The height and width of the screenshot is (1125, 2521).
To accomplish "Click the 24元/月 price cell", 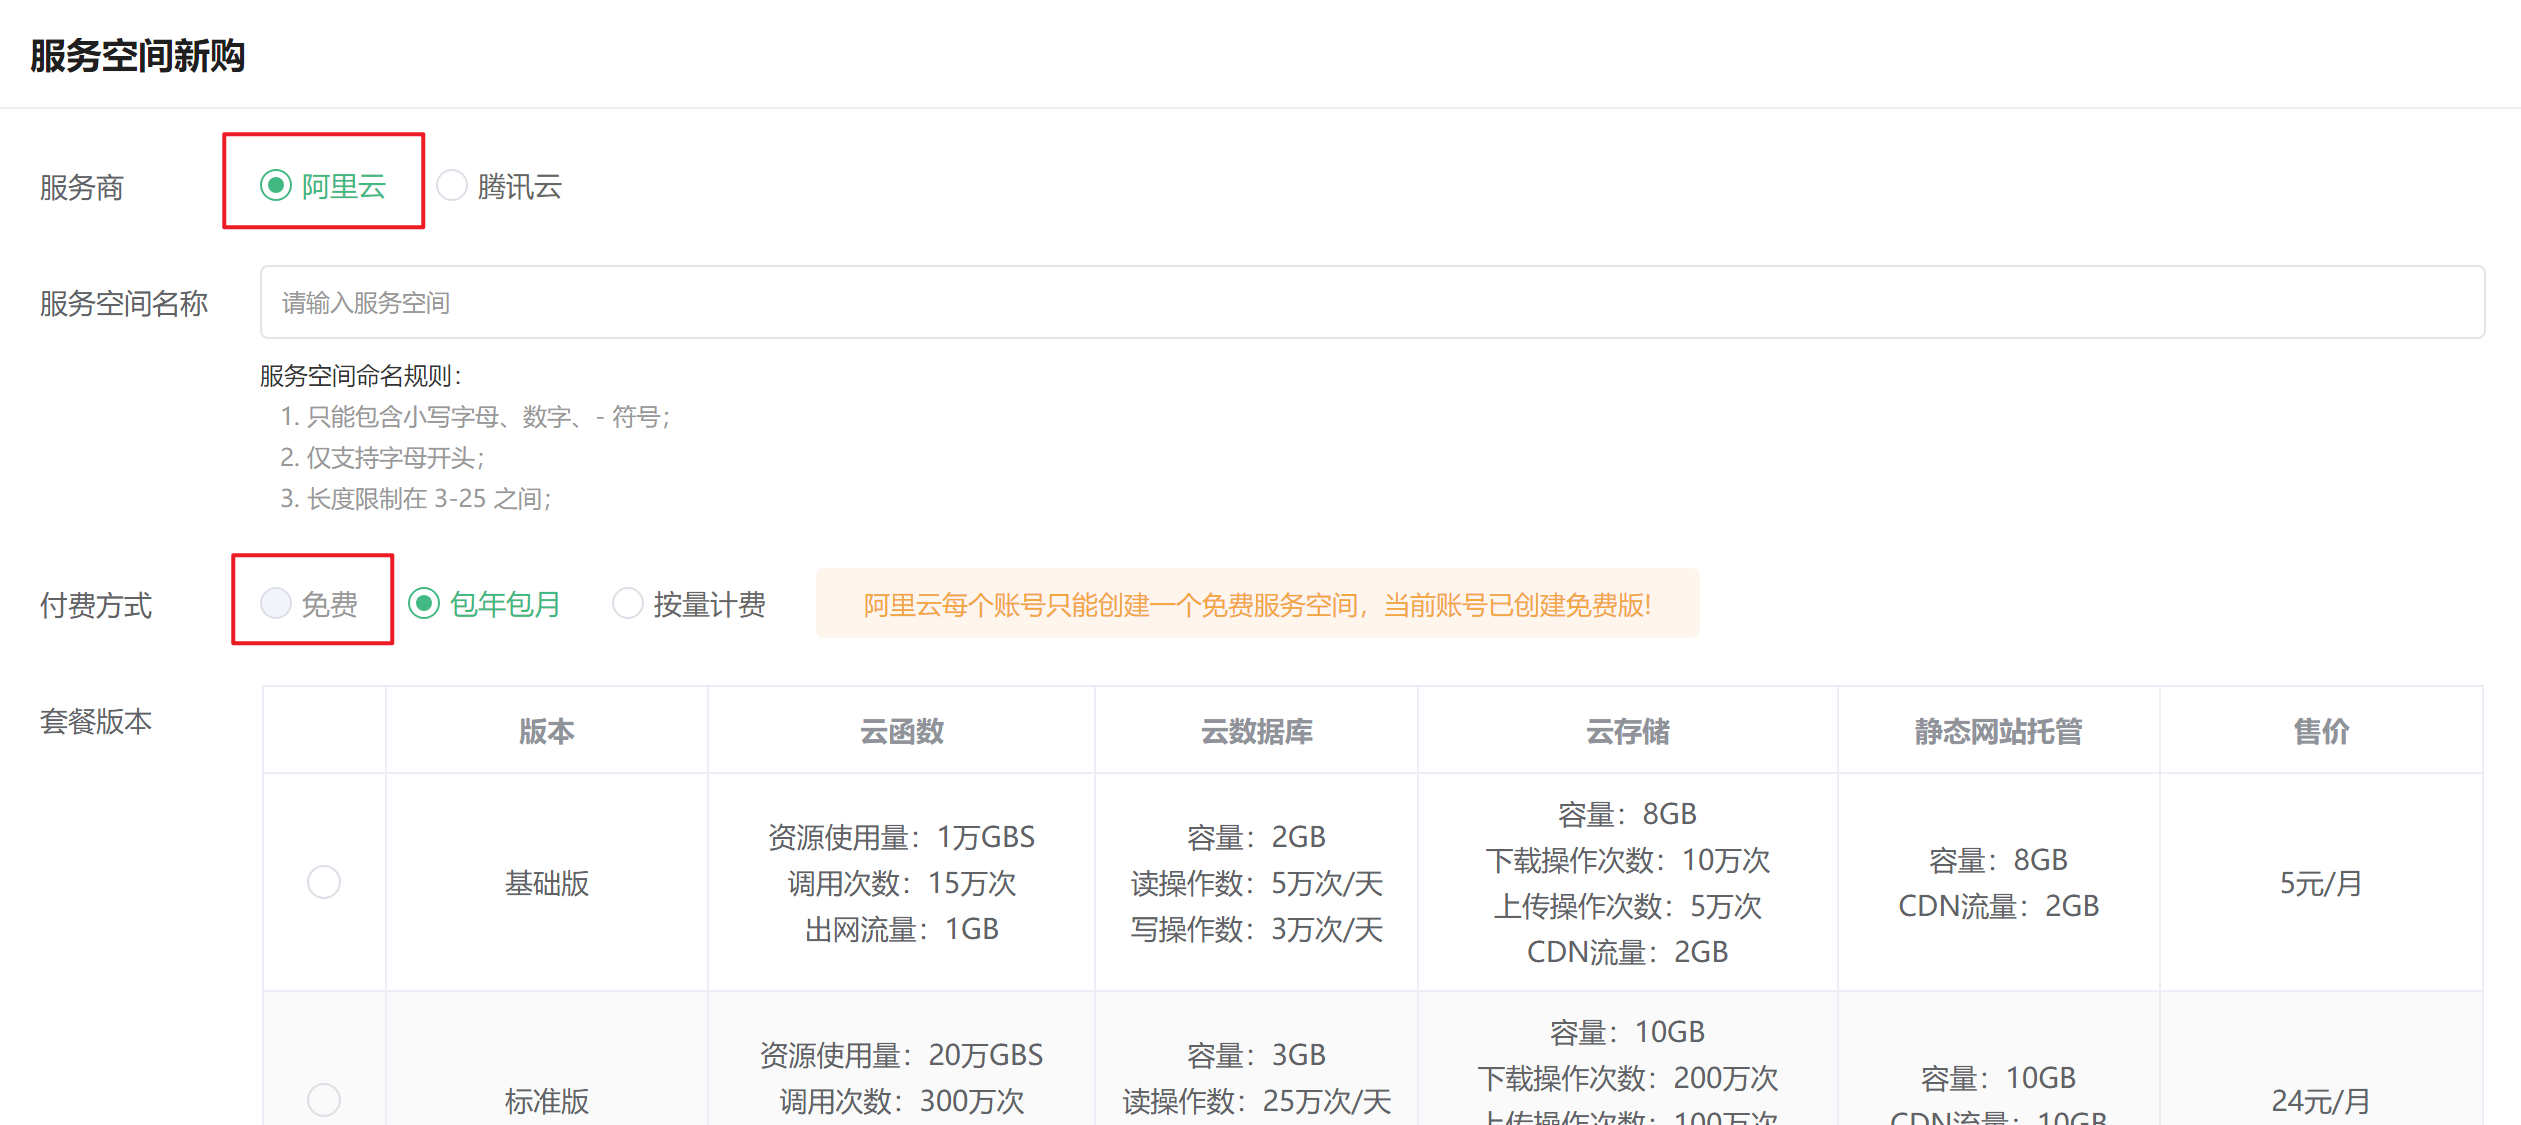I will [x=2320, y=1100].
